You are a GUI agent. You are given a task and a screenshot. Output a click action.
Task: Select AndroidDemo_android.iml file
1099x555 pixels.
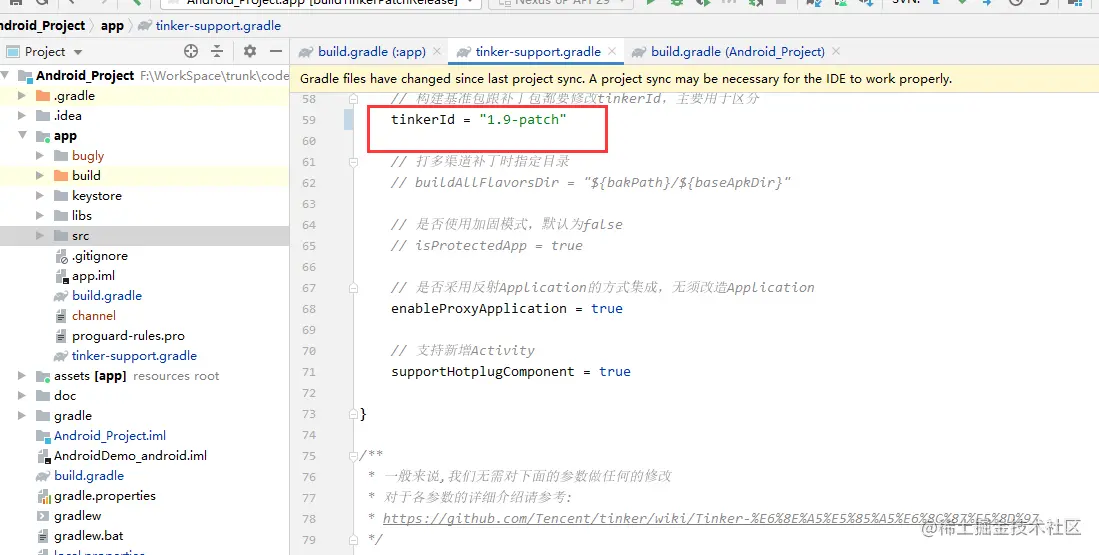pyautogui.click(x=130, y=455)
